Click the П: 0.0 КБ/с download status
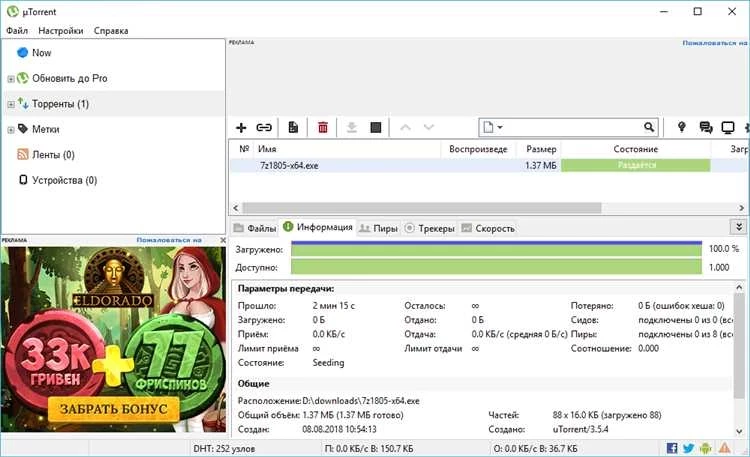The width and height of the screenshot is (750, 457). point(369,449)
